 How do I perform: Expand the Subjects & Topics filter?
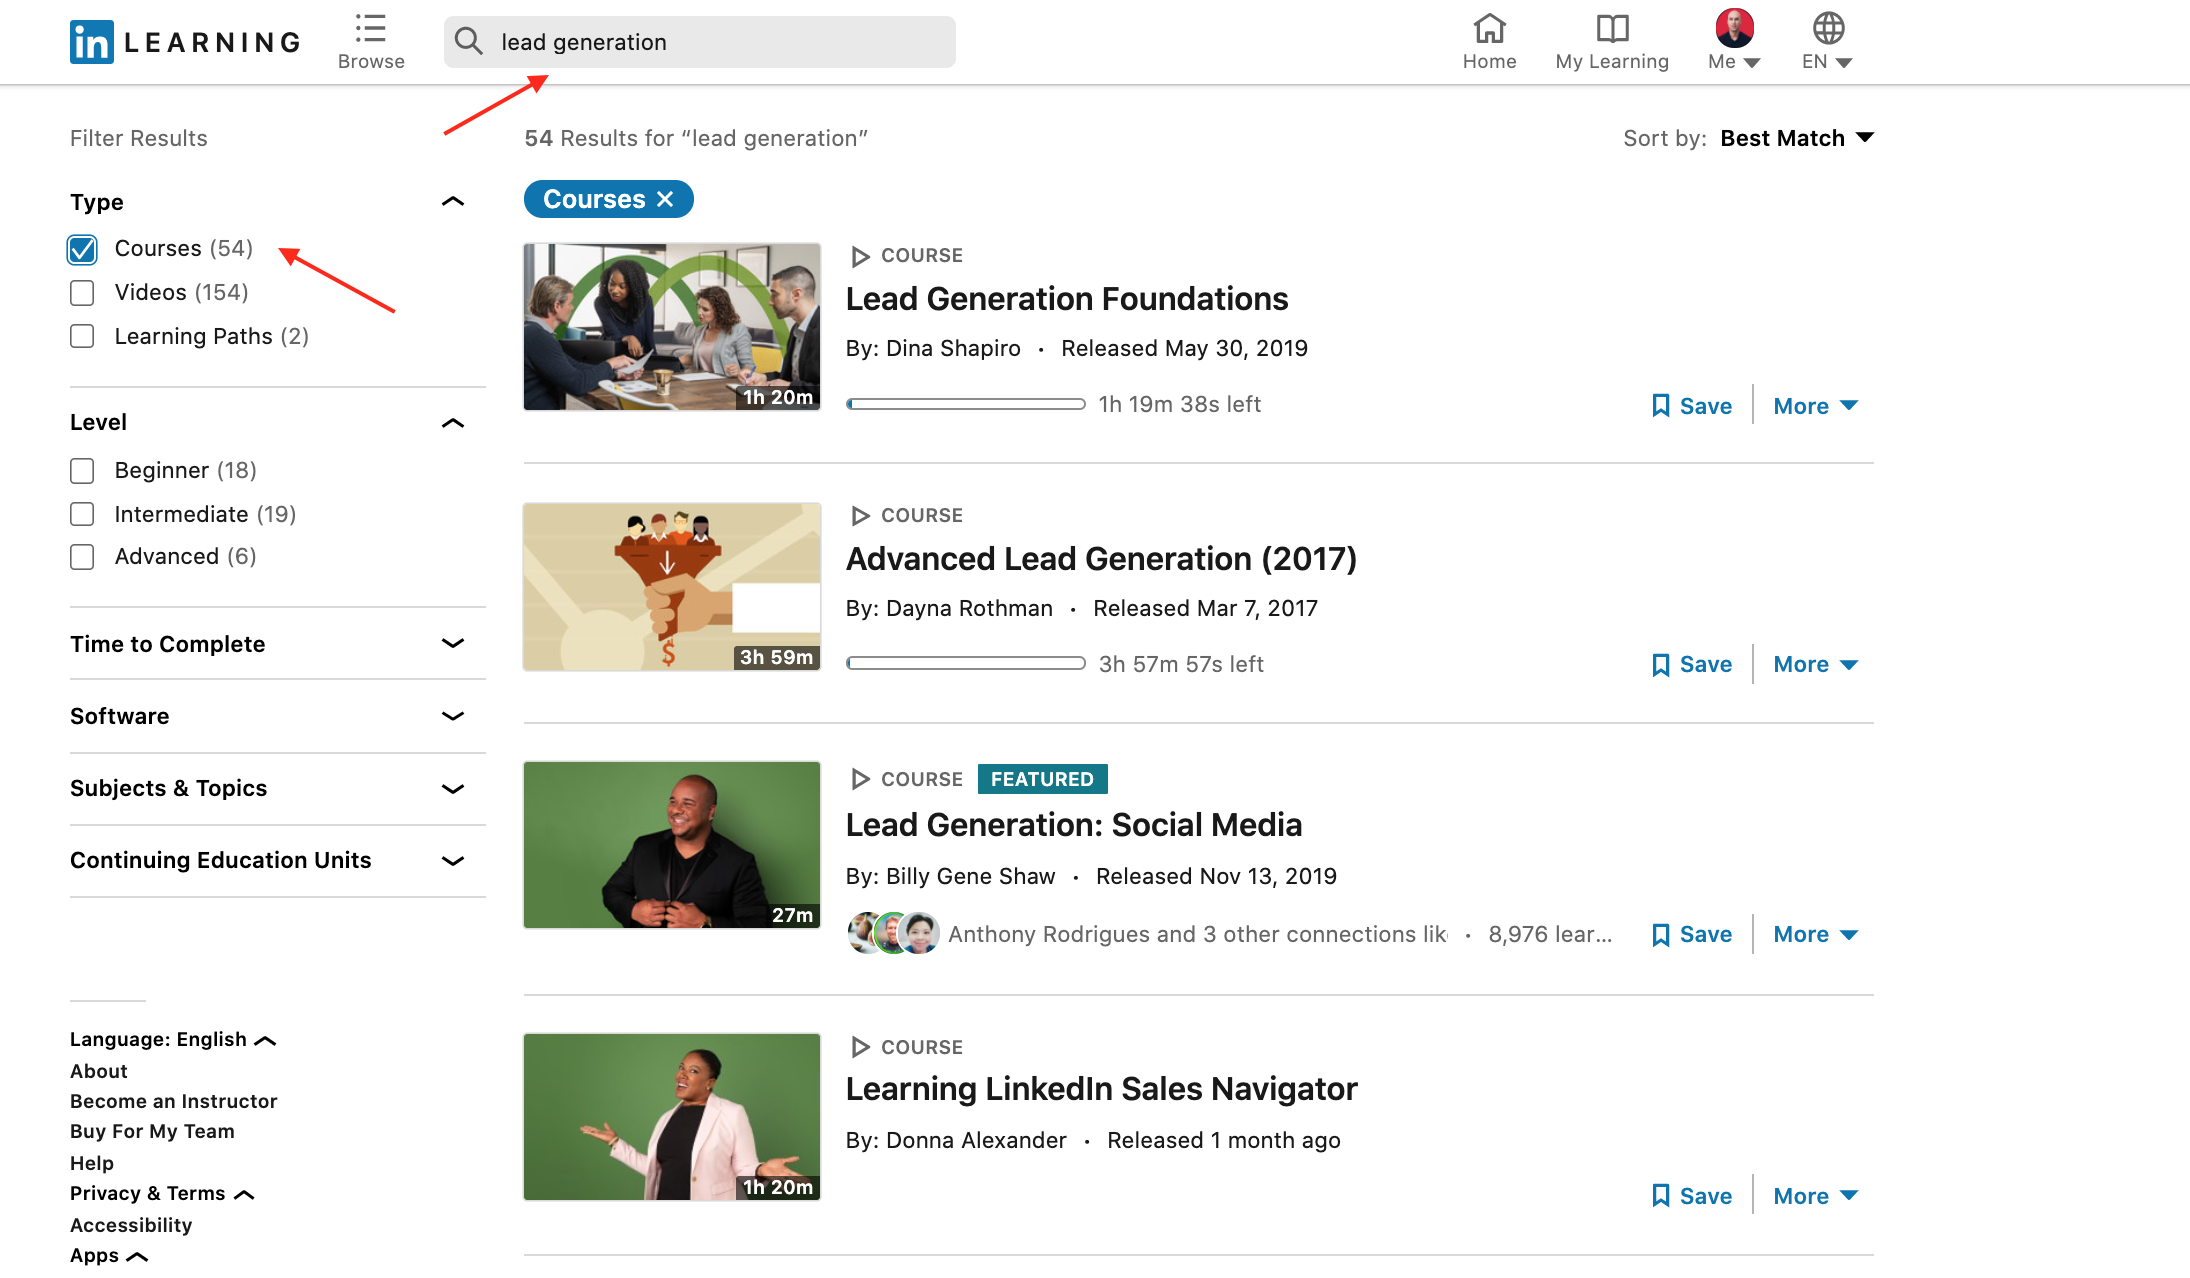[x=453, y=789]
